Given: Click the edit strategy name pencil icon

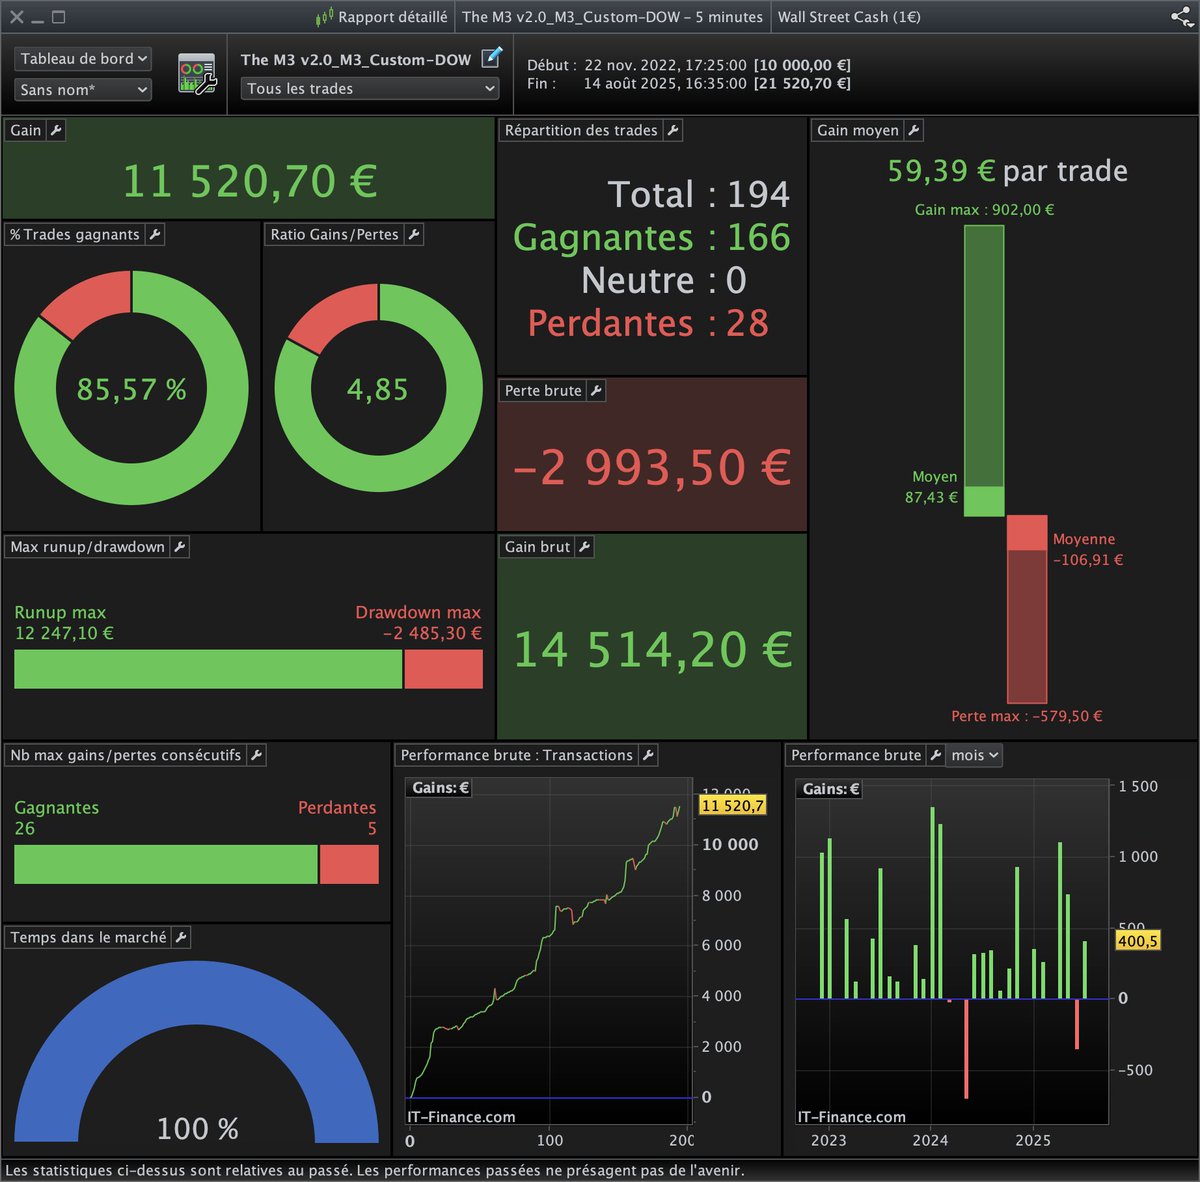Looking at the screenshot, I should tap(492, 58).
